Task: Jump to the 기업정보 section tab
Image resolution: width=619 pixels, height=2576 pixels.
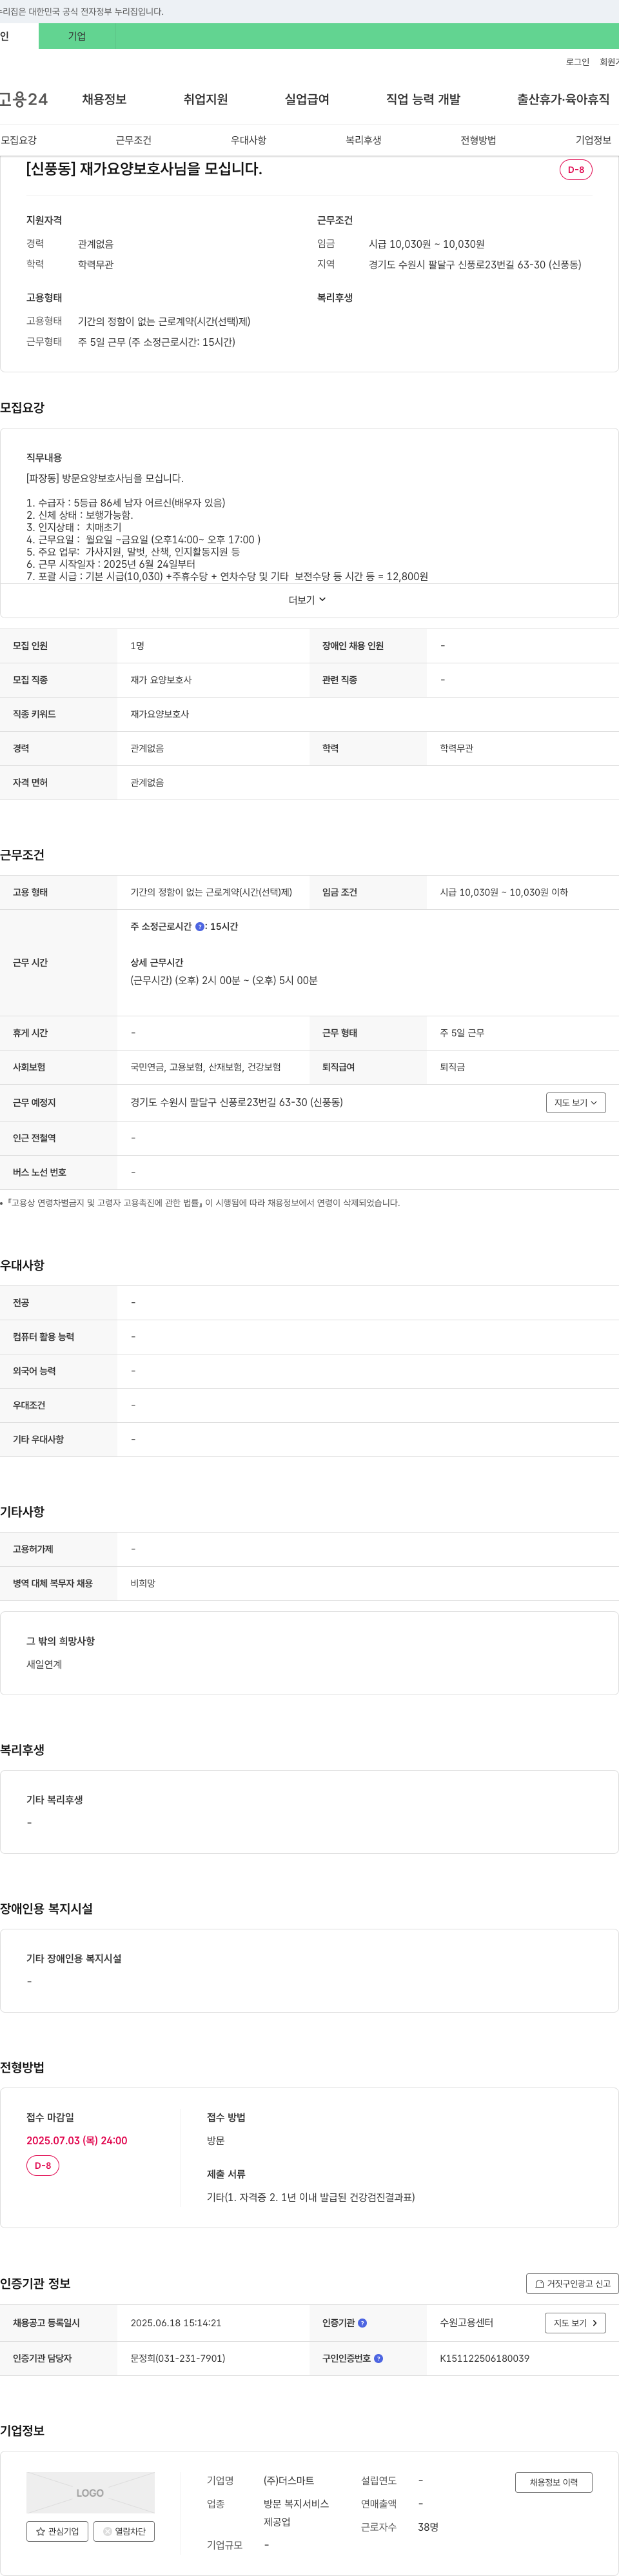Action: click(593, 140)
